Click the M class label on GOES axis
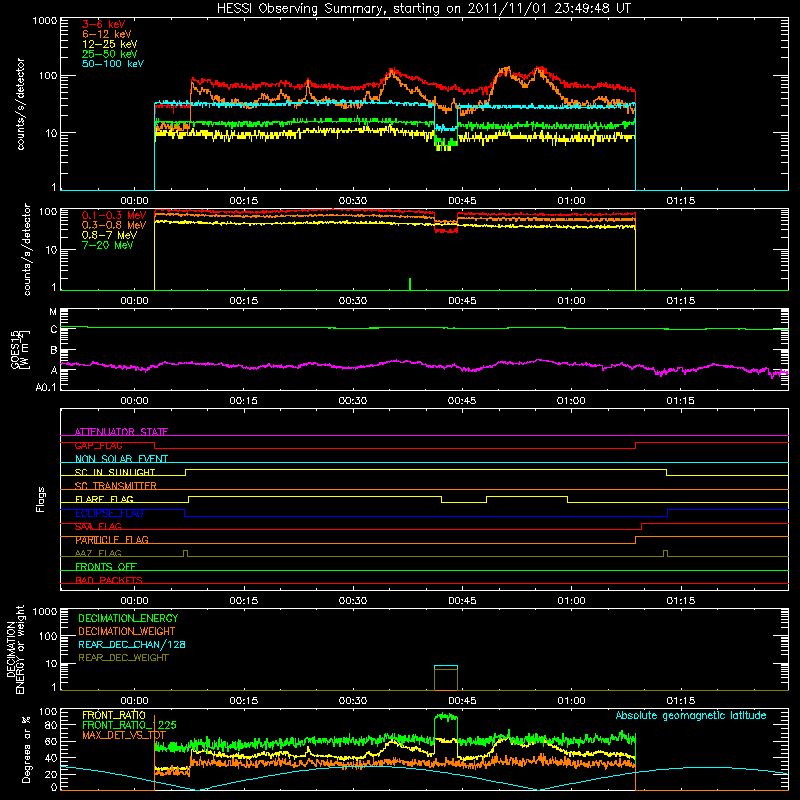 click(53, 311)
